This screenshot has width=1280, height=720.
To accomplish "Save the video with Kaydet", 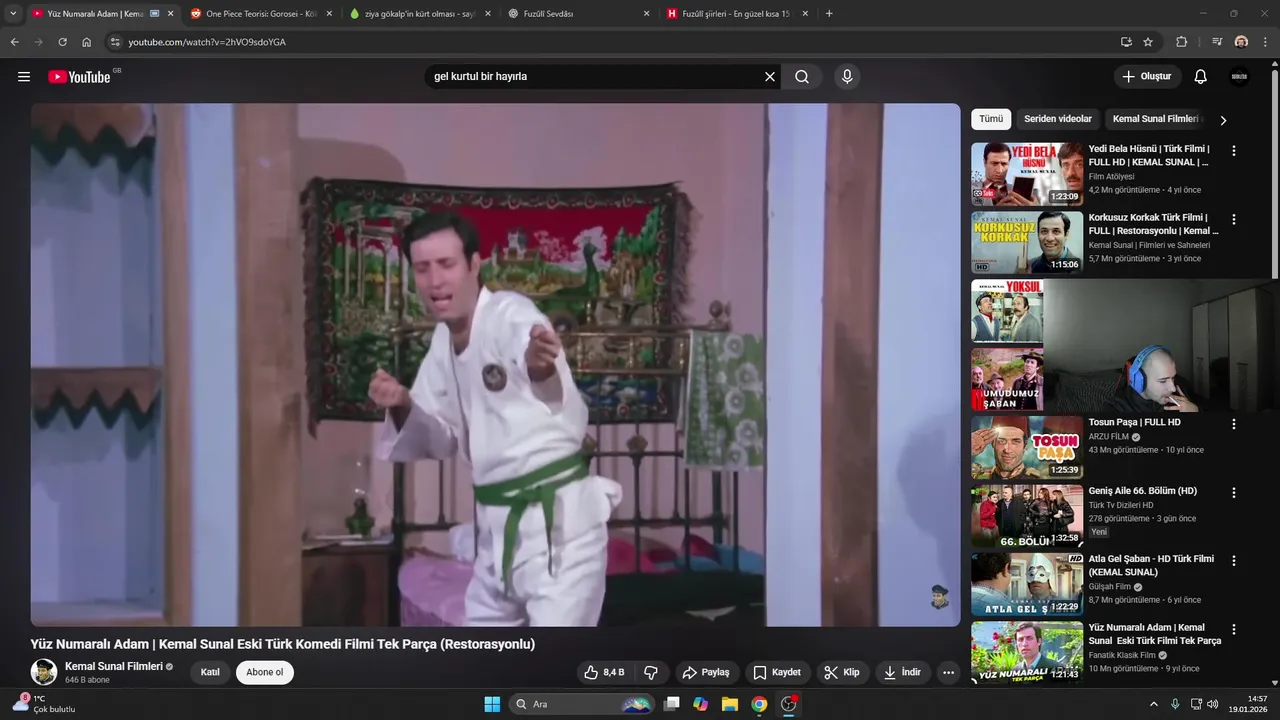I will [777, 672].
